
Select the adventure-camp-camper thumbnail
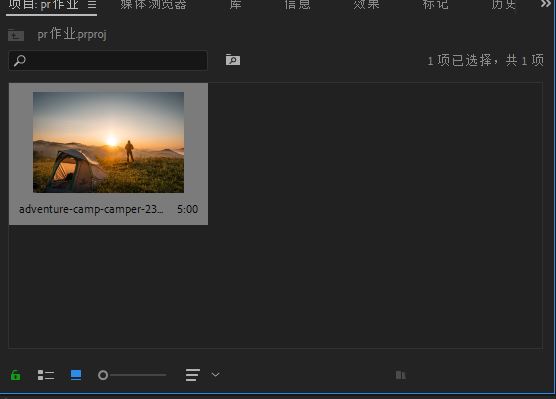pos(109,142)
